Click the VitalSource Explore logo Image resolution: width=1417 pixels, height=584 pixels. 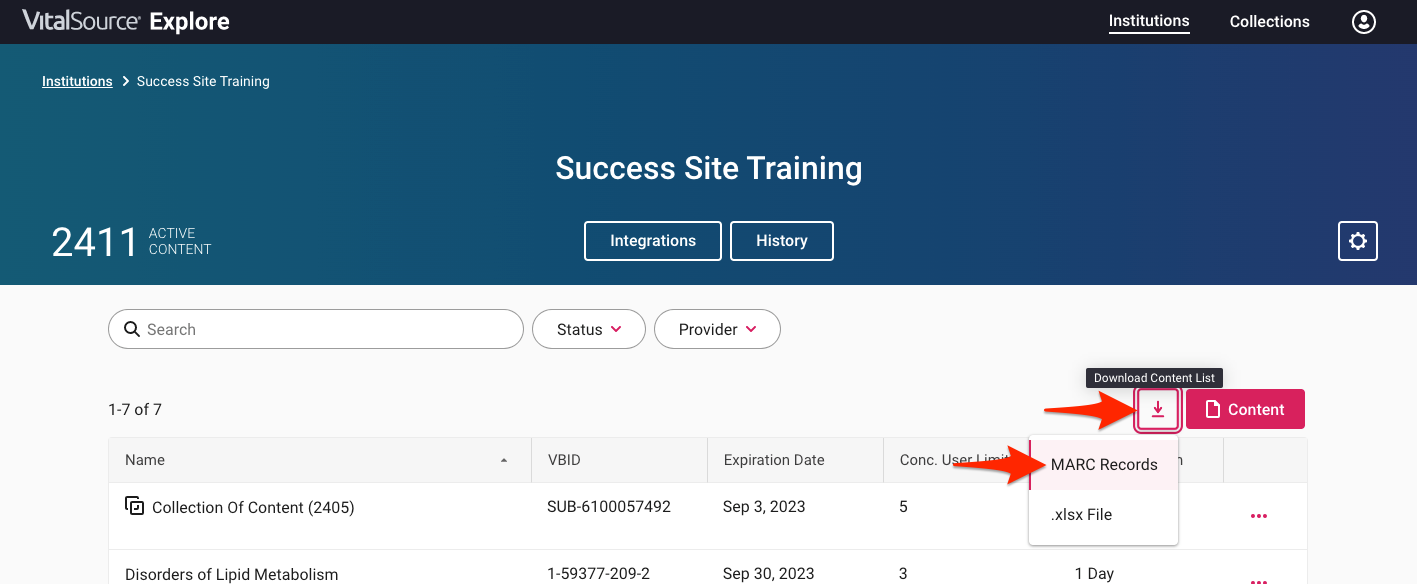tap(125, 20)
